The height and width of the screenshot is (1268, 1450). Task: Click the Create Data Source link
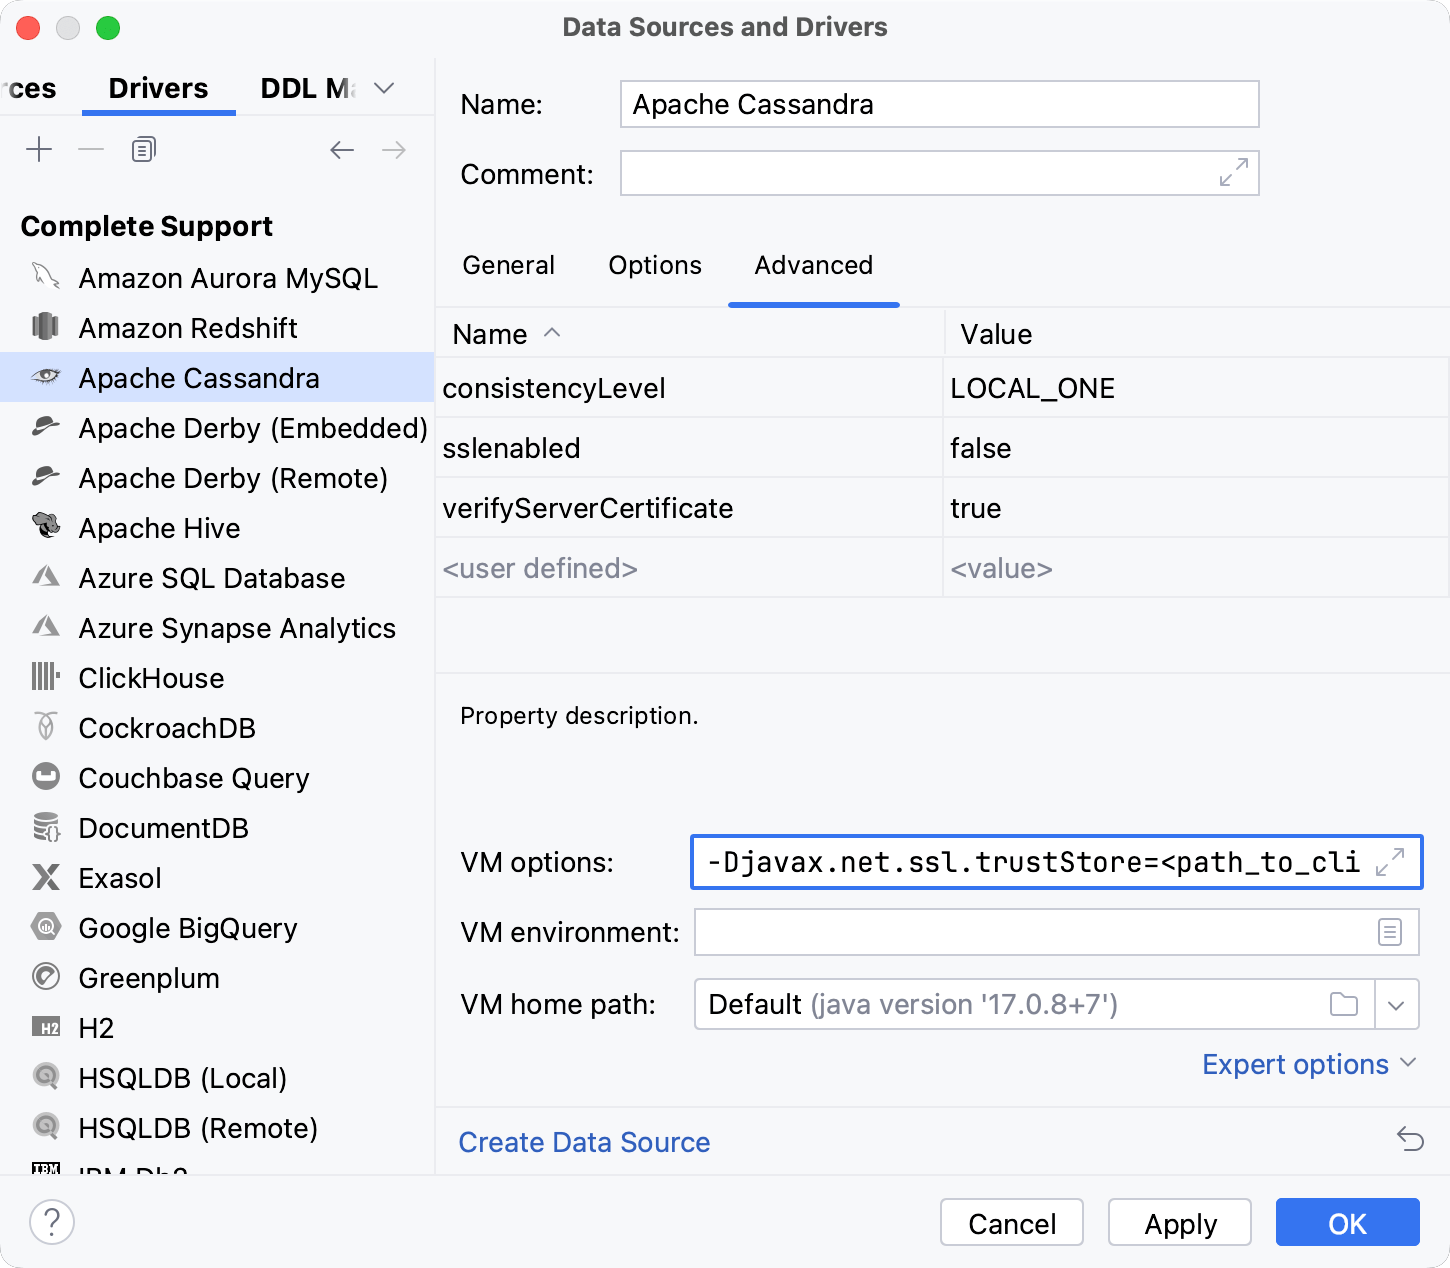(x=584, y=1142)
